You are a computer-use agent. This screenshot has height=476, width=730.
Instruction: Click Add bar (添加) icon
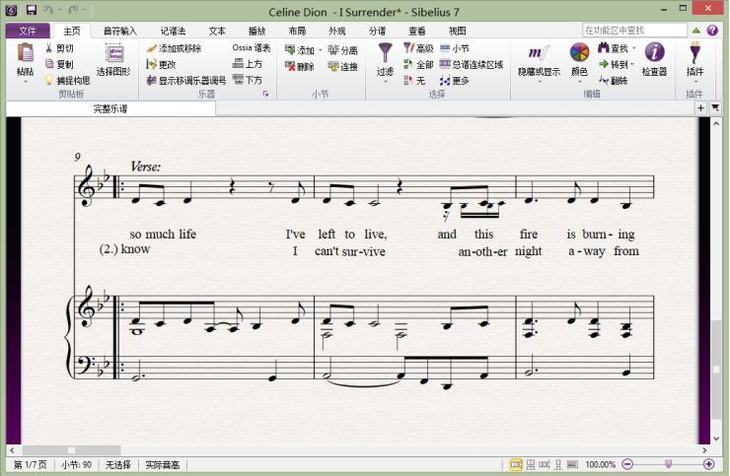click(290, 49)
